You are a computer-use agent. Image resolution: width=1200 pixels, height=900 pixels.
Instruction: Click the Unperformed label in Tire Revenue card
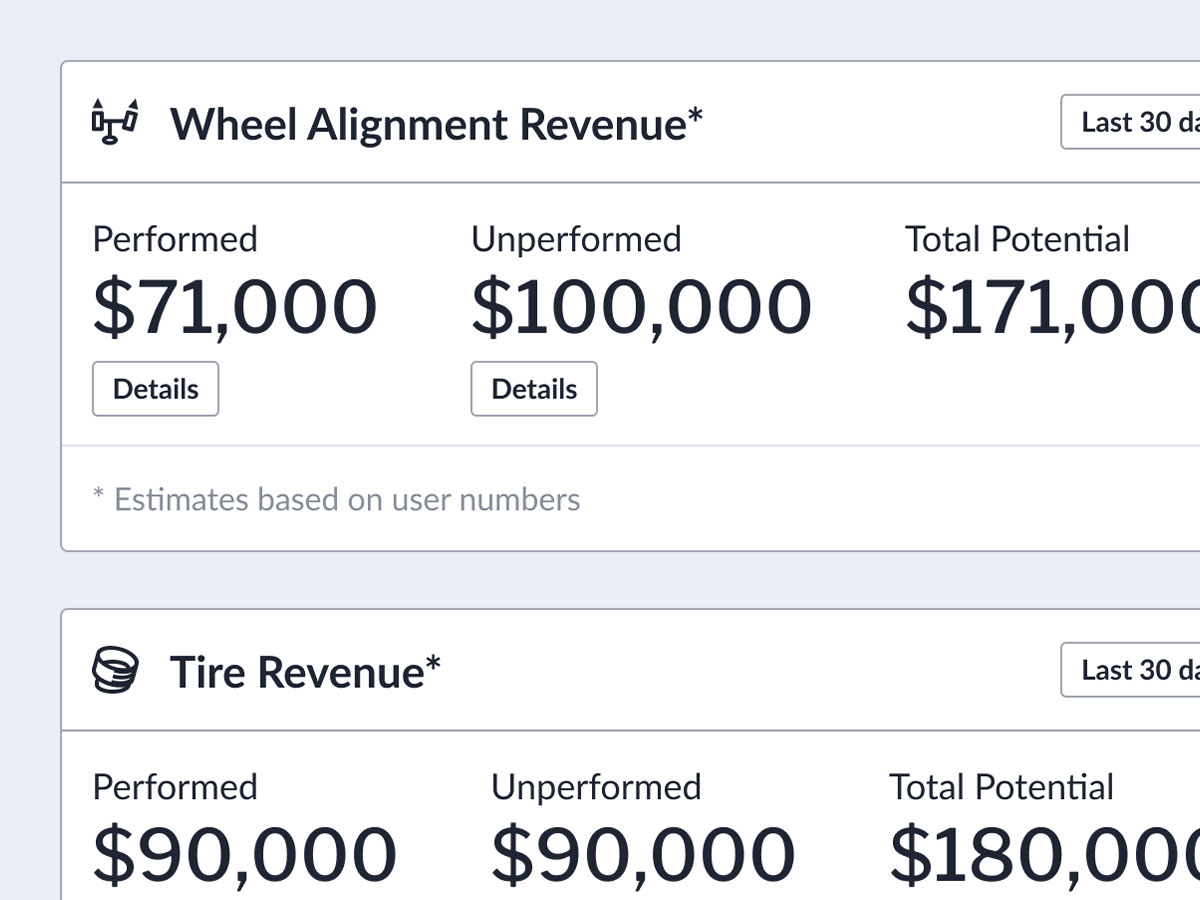(x=596, y=787)
